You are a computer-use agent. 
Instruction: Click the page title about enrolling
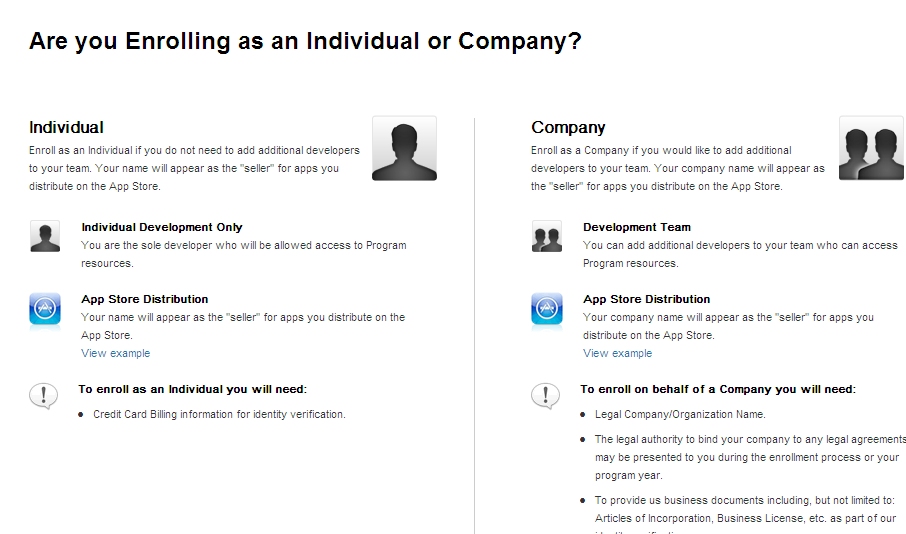[305, 42]
